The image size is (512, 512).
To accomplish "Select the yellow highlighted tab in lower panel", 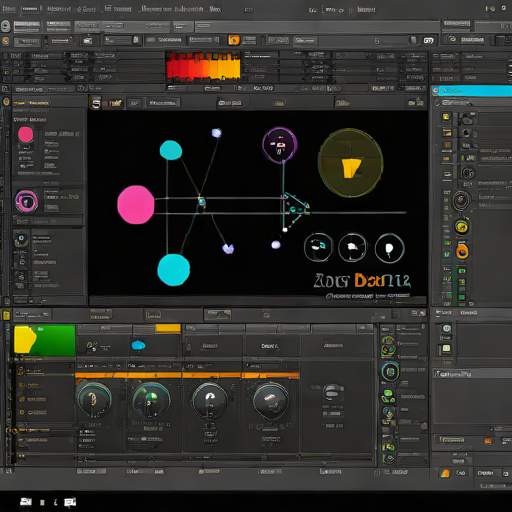I will coord(168,329).
